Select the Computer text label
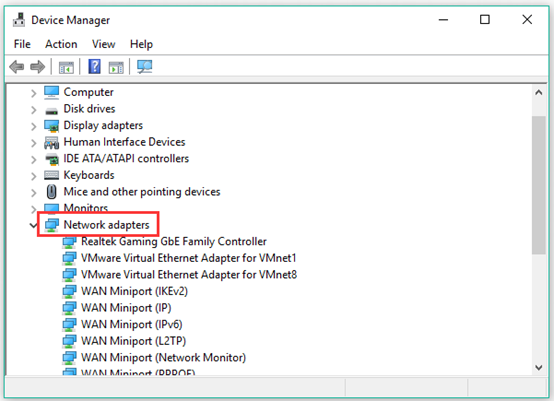Image resolution: width=554 pixels, height=401 pixels. tap(89, 92)
